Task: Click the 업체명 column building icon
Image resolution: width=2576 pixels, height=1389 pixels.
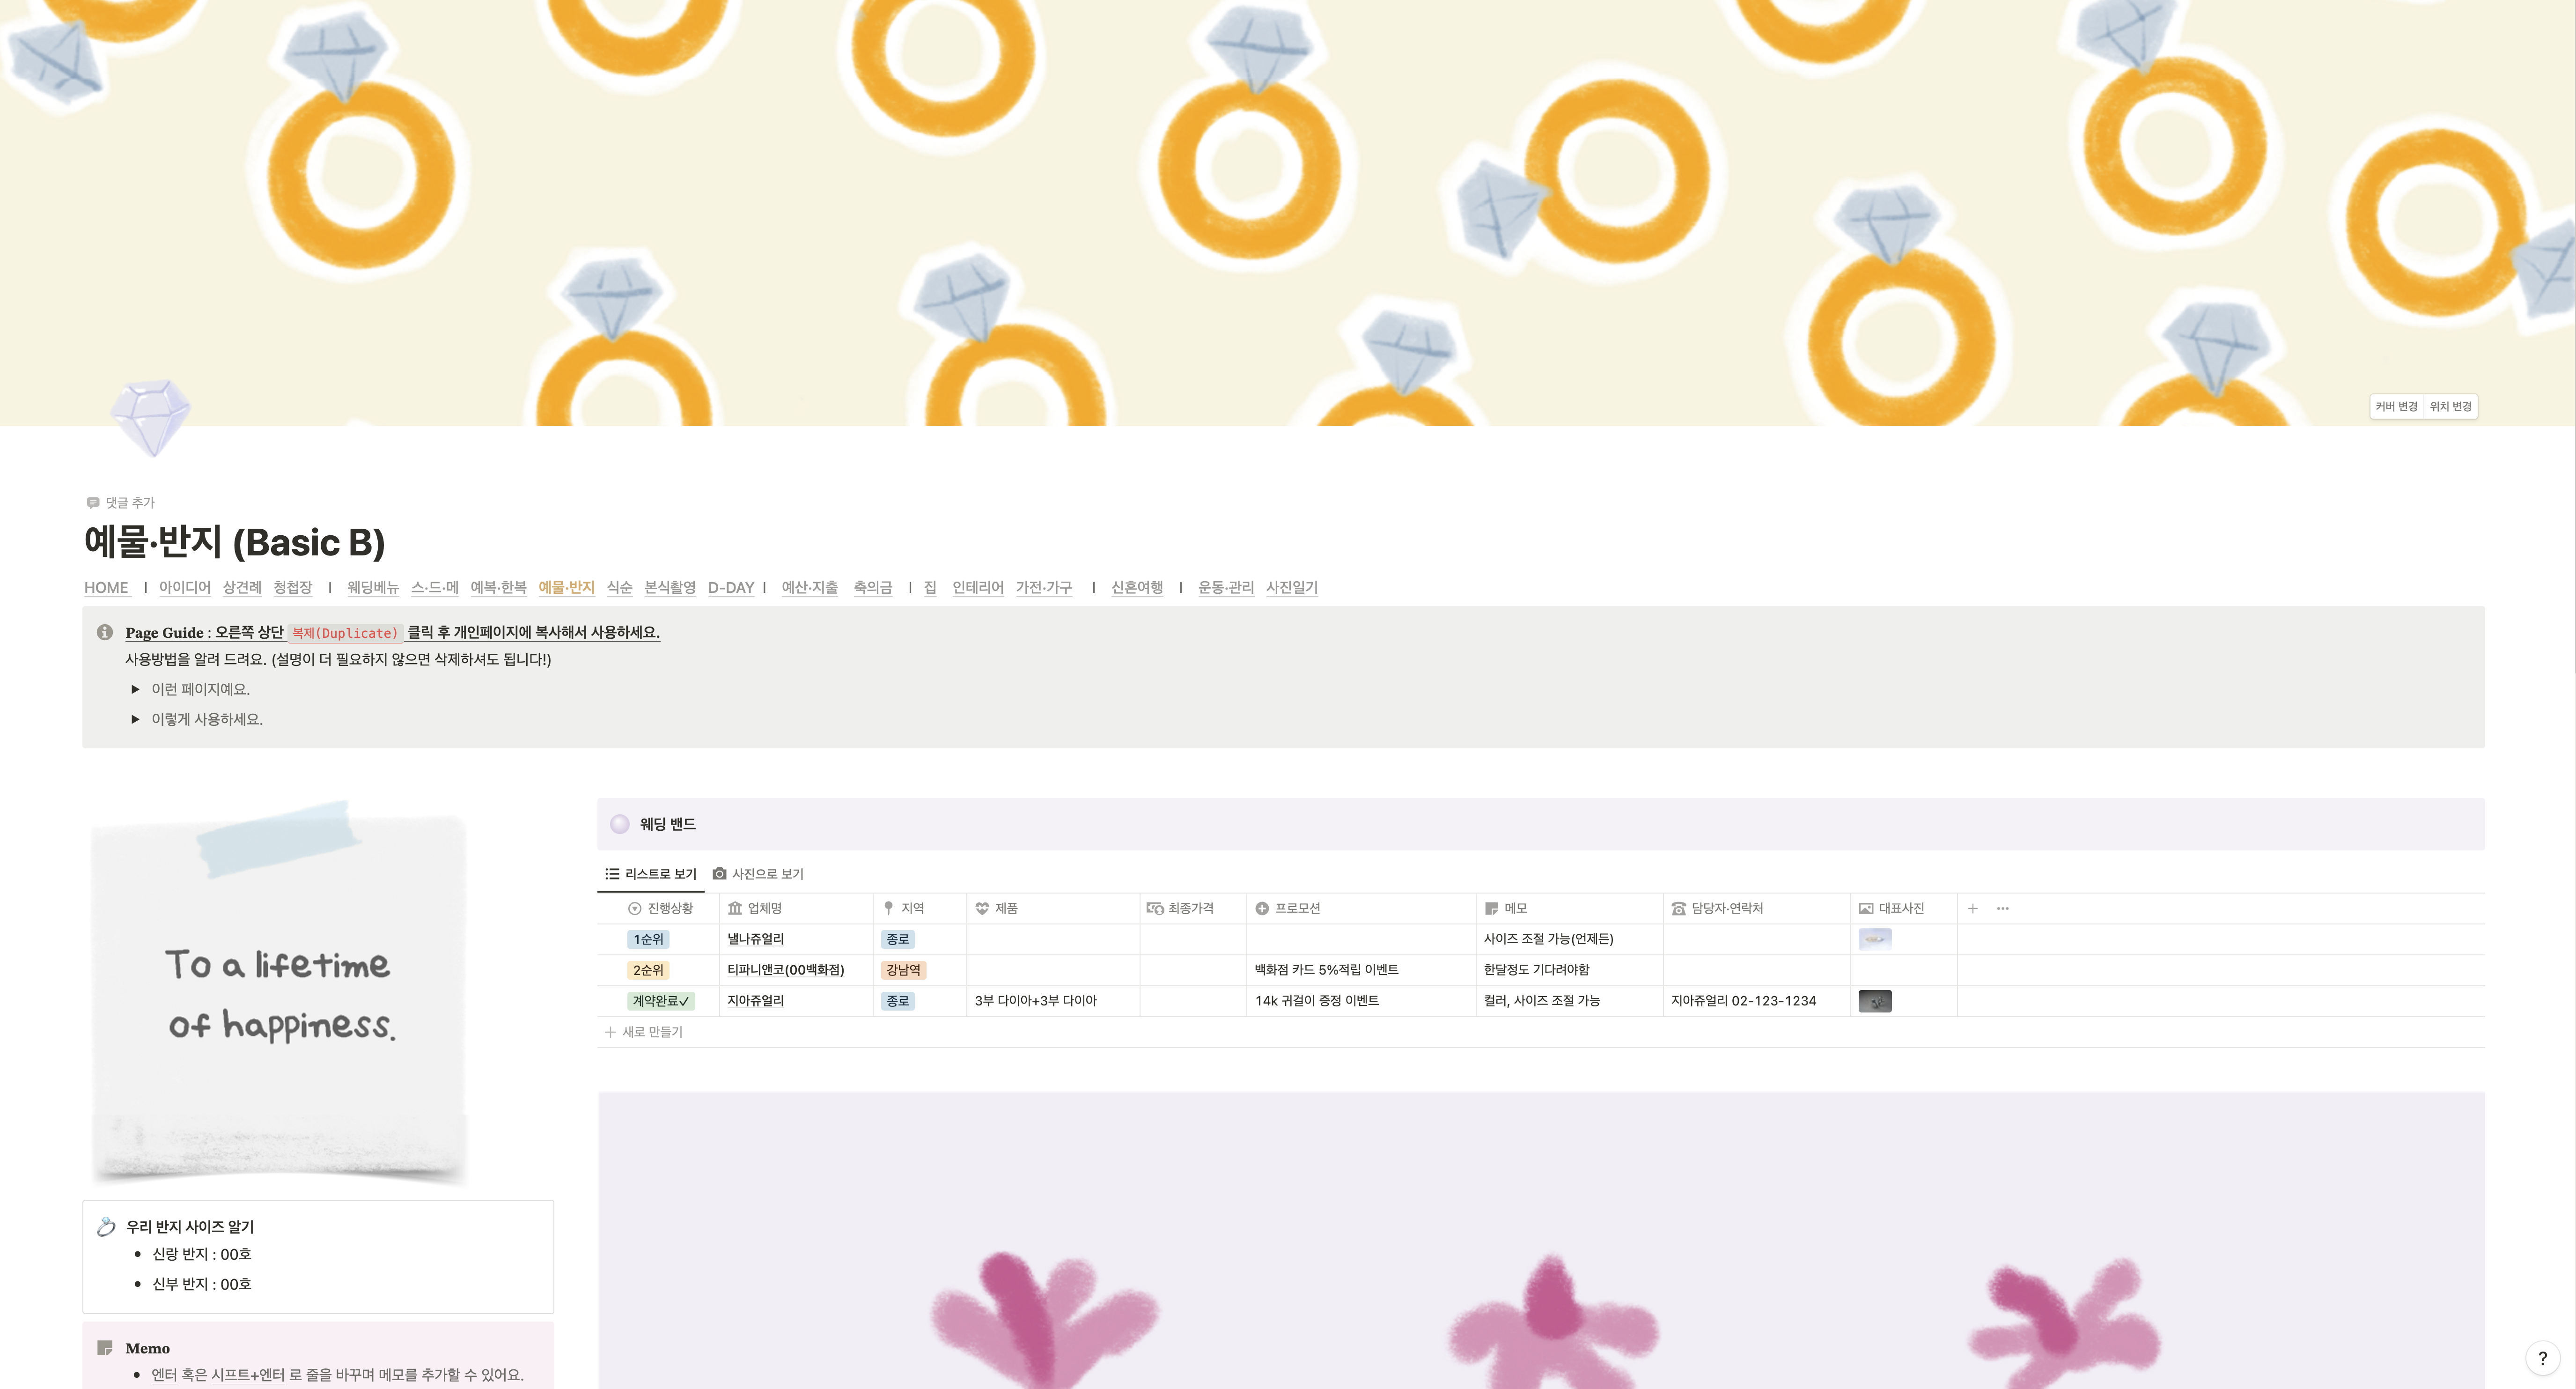Action: pos(735,909)
